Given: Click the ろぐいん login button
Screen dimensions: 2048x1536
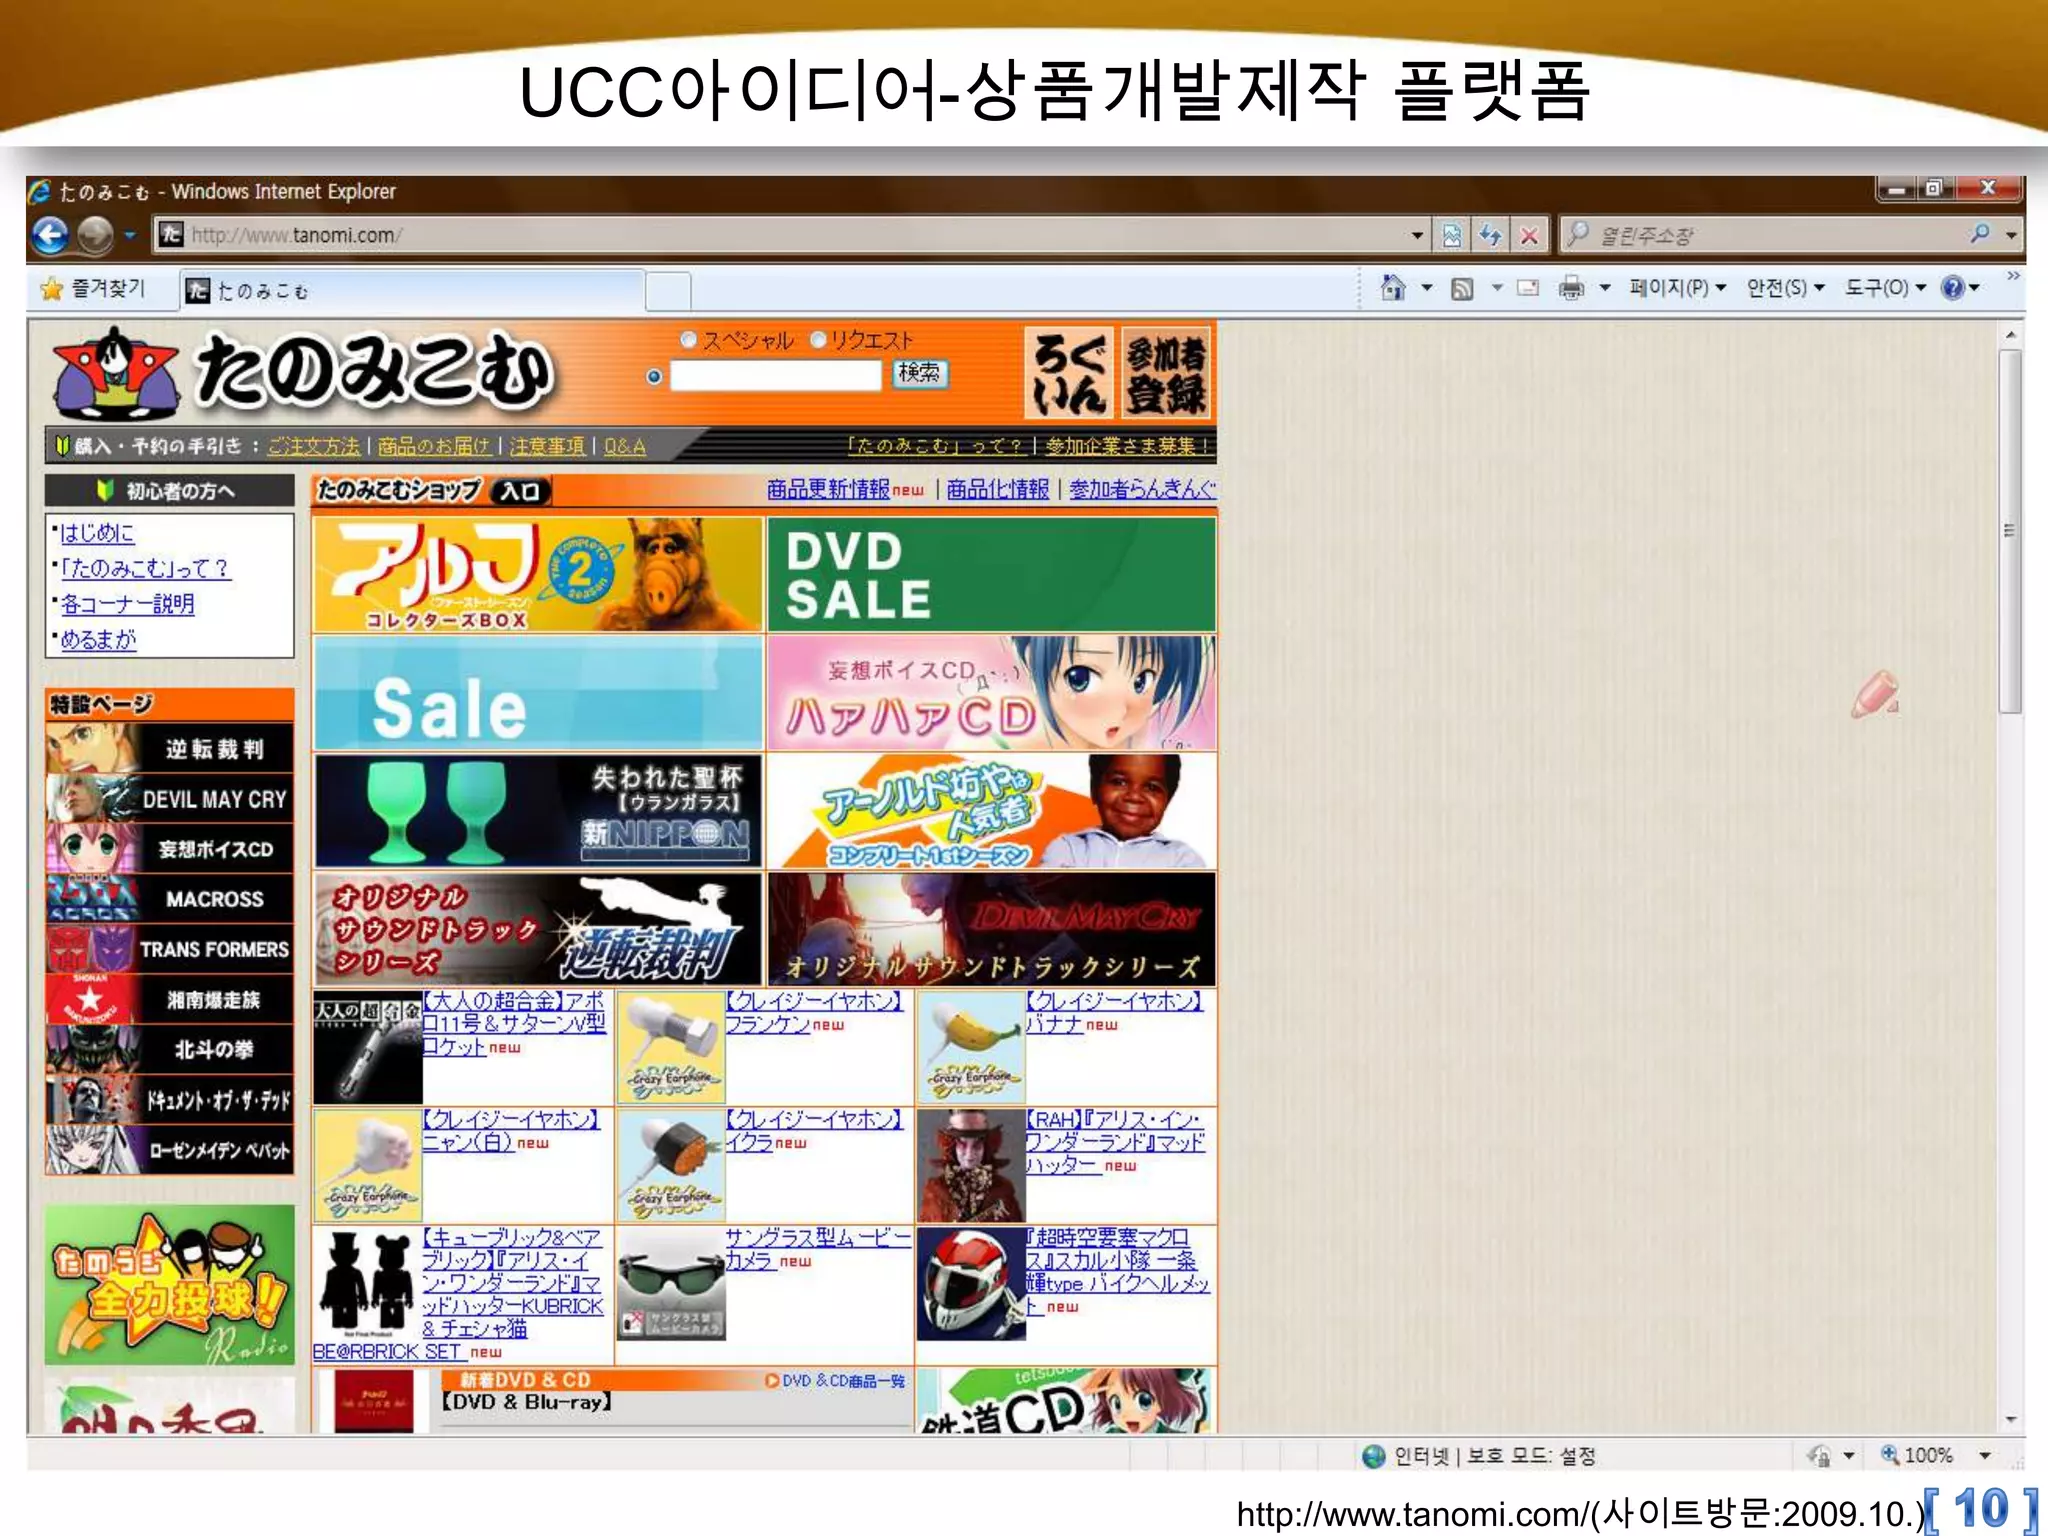Looking at the screenshot, I should (1069, 373).
